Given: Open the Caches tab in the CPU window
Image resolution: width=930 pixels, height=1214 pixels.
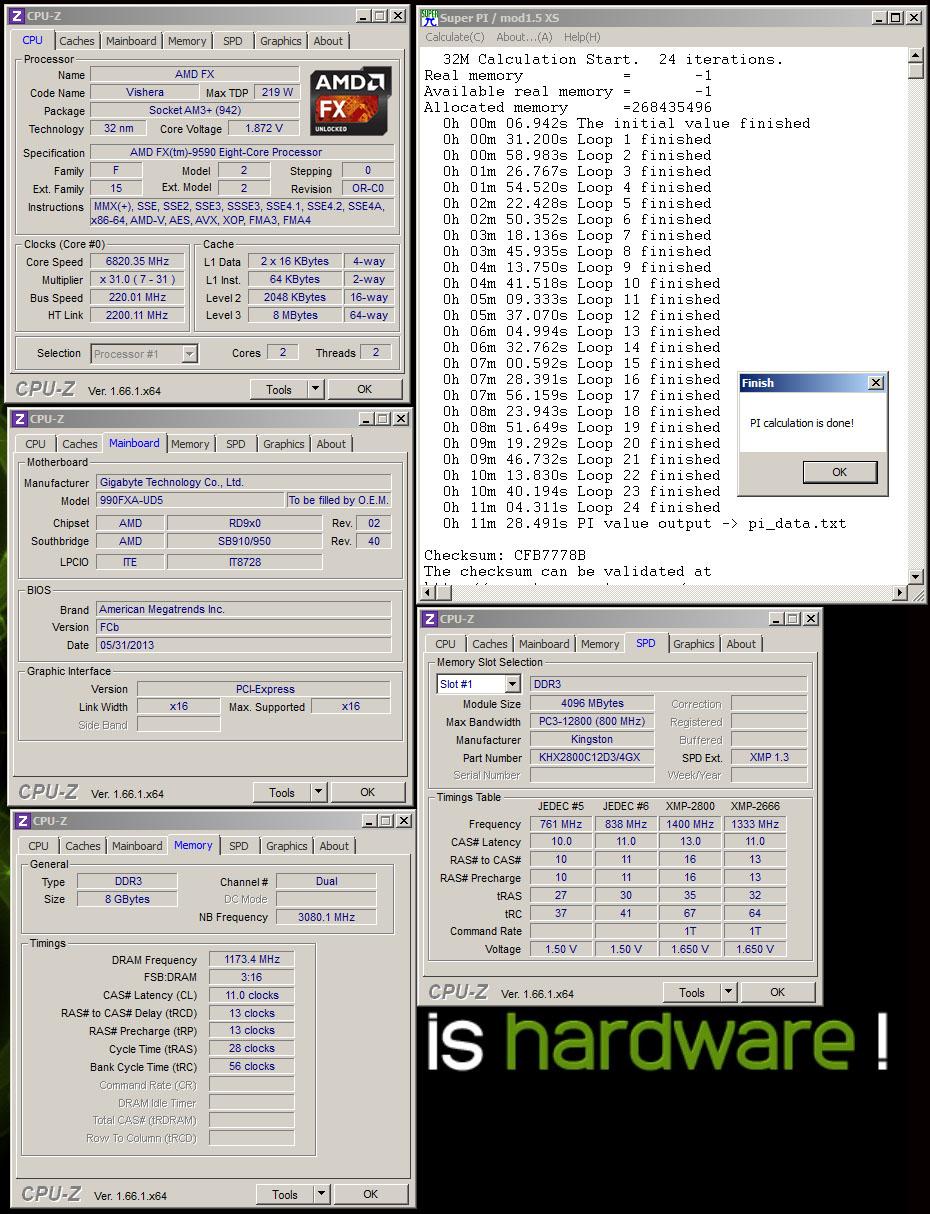Looking at the screenshot, I should (x=76, y=41).
